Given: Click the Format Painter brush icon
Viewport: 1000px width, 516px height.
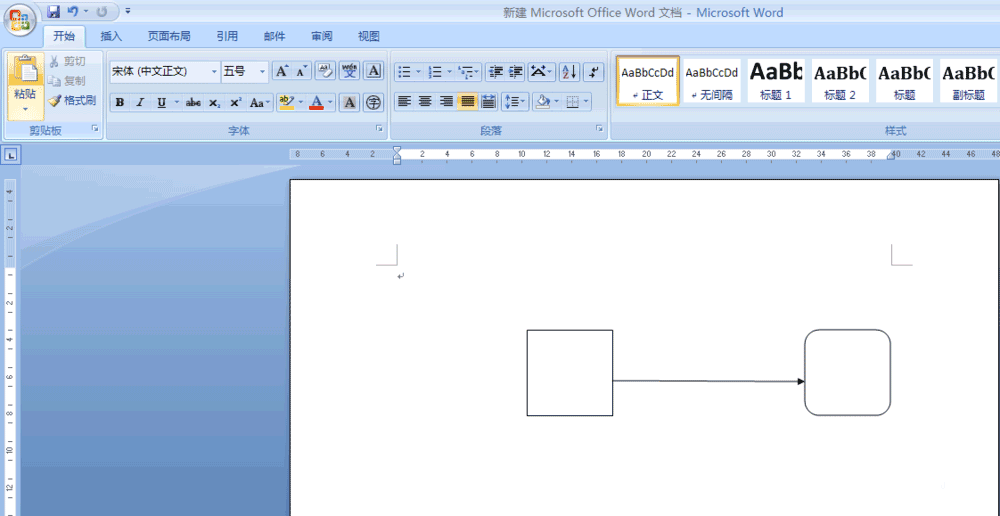Looking at the screenshot, I should tap(54, 100).
